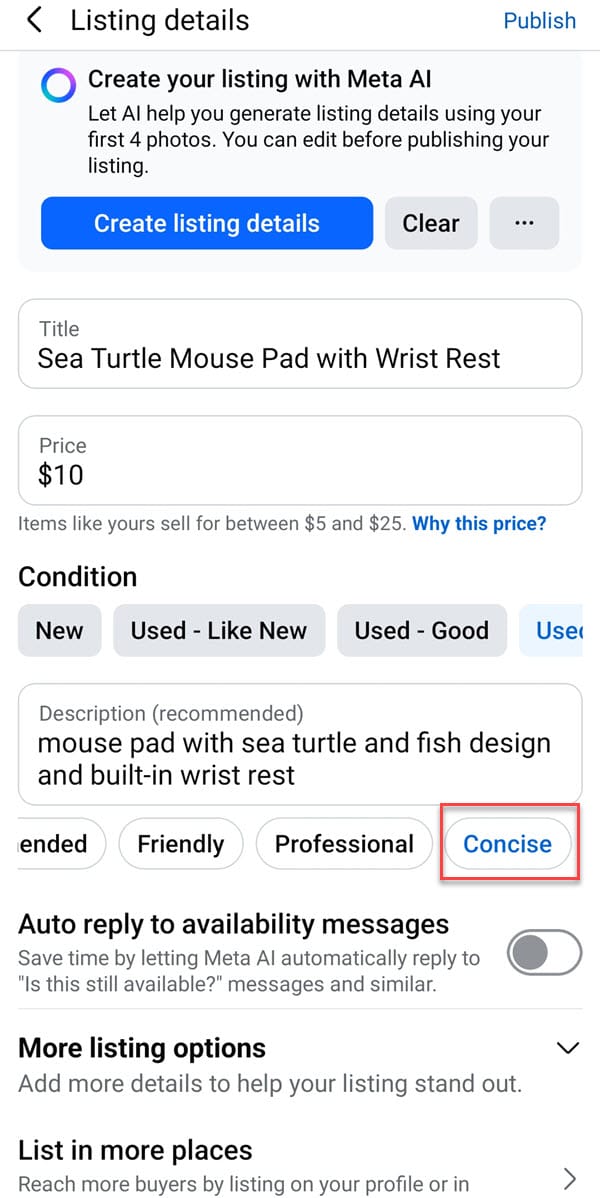Toggle auto reply to availability messages
This screenshot has width=600, height=1198.
(544, 952)
